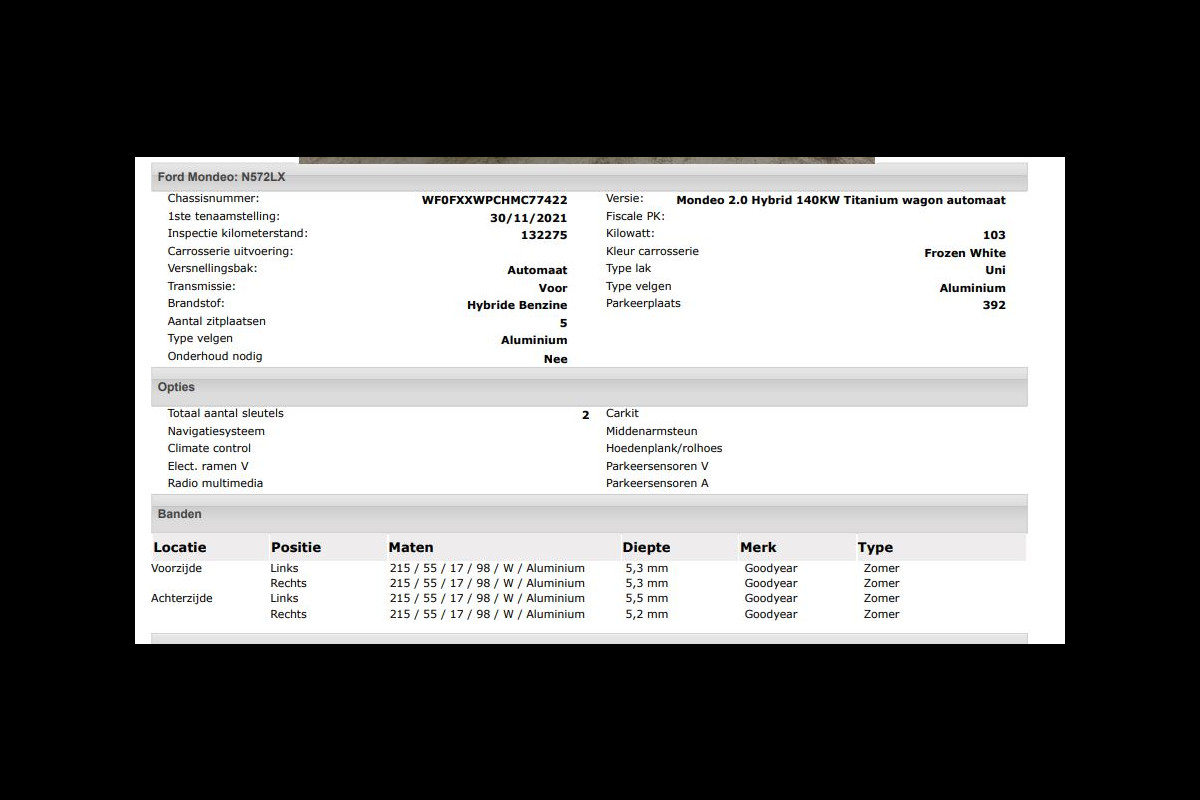Click the Diepte column header
This screenshot has width=1200, height=800.
[x=646, y=547]
